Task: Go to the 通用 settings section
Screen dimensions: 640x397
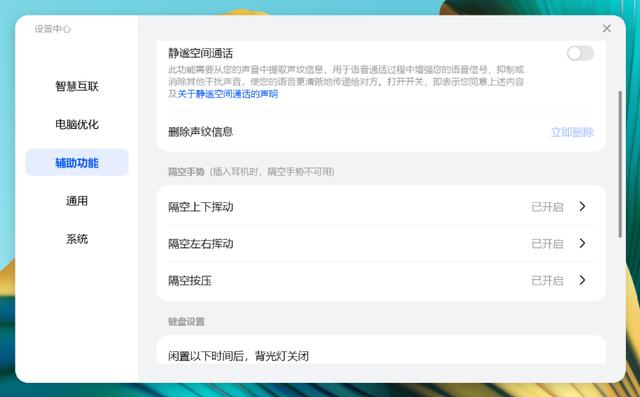Action: pos(77,201)
